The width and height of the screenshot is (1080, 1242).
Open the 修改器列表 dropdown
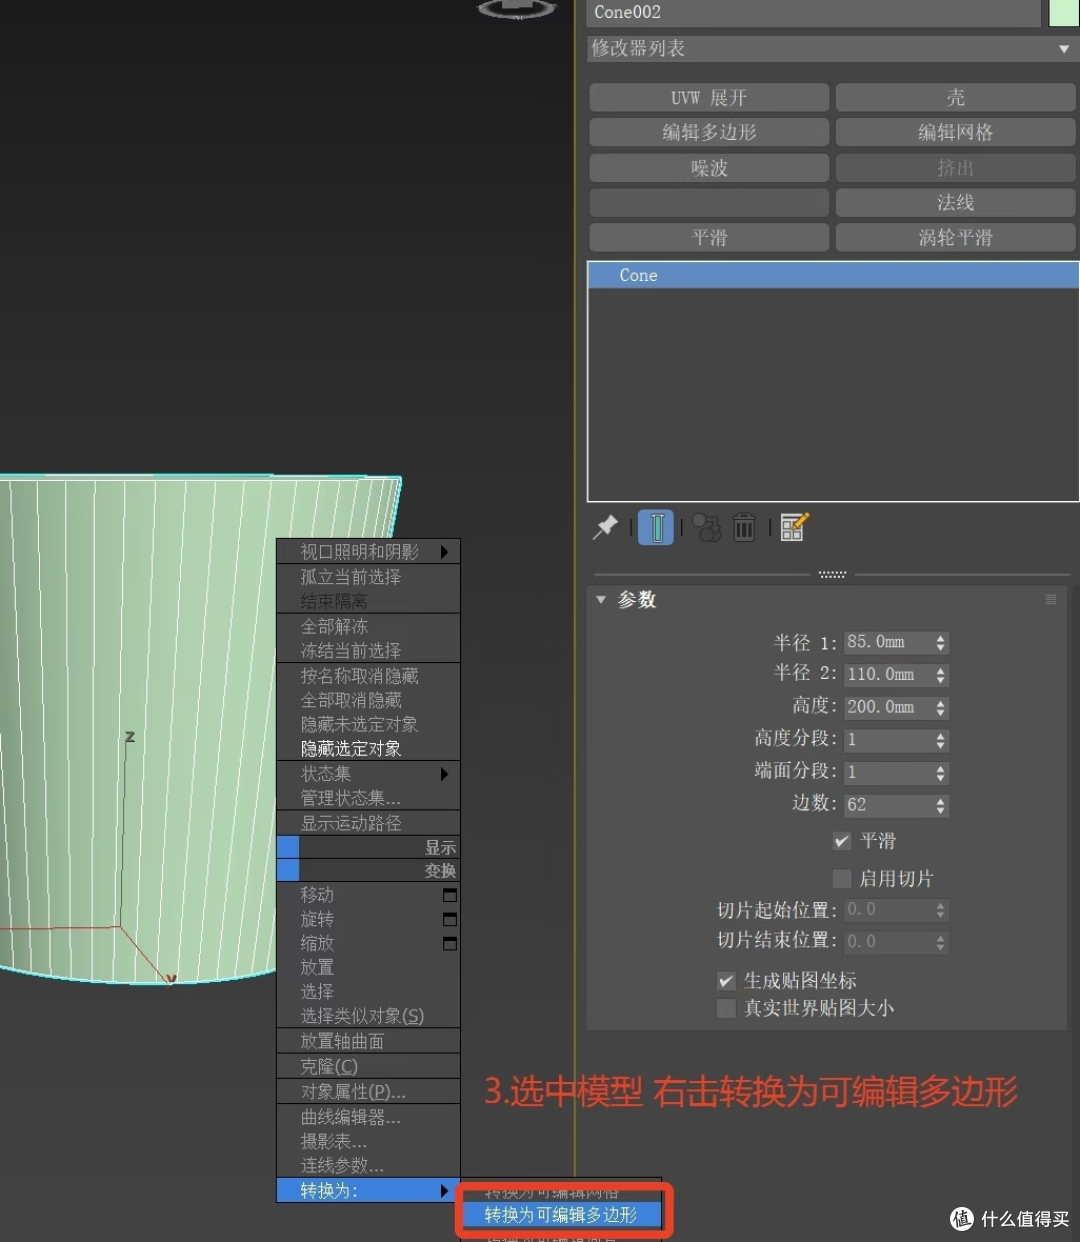(833, 48)
